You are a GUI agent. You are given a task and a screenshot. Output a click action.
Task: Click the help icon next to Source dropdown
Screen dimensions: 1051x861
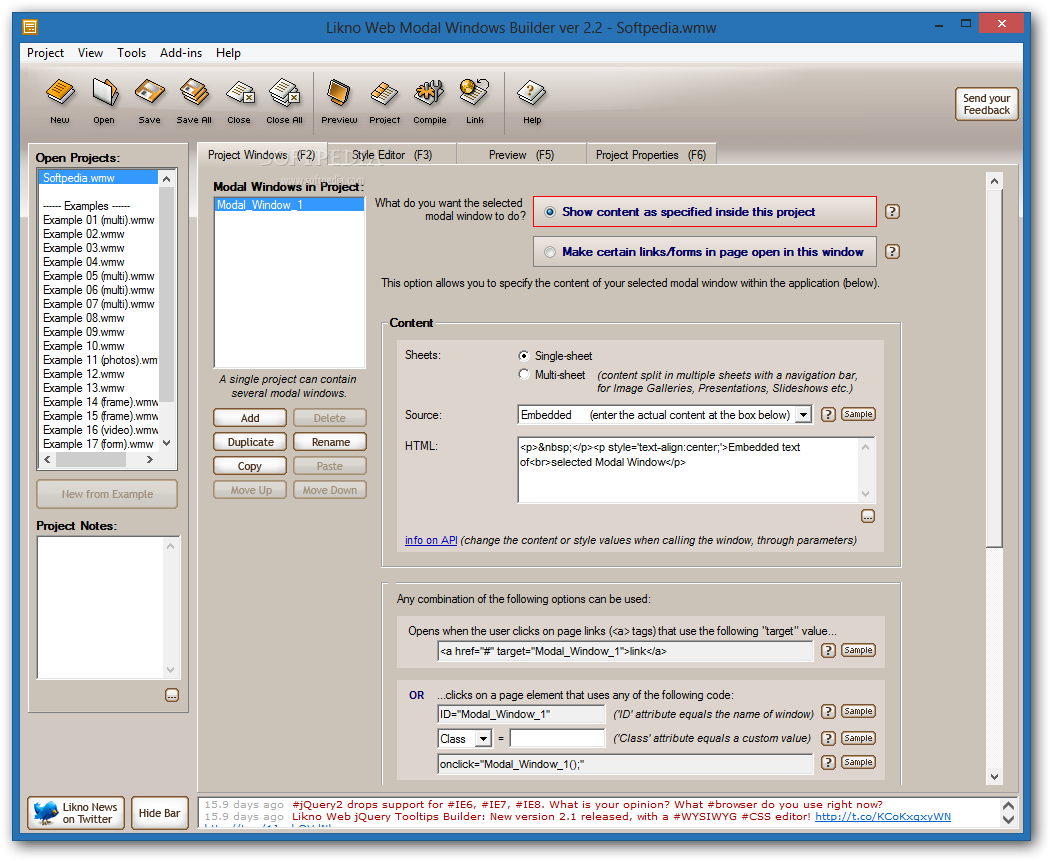click(828, 415)
